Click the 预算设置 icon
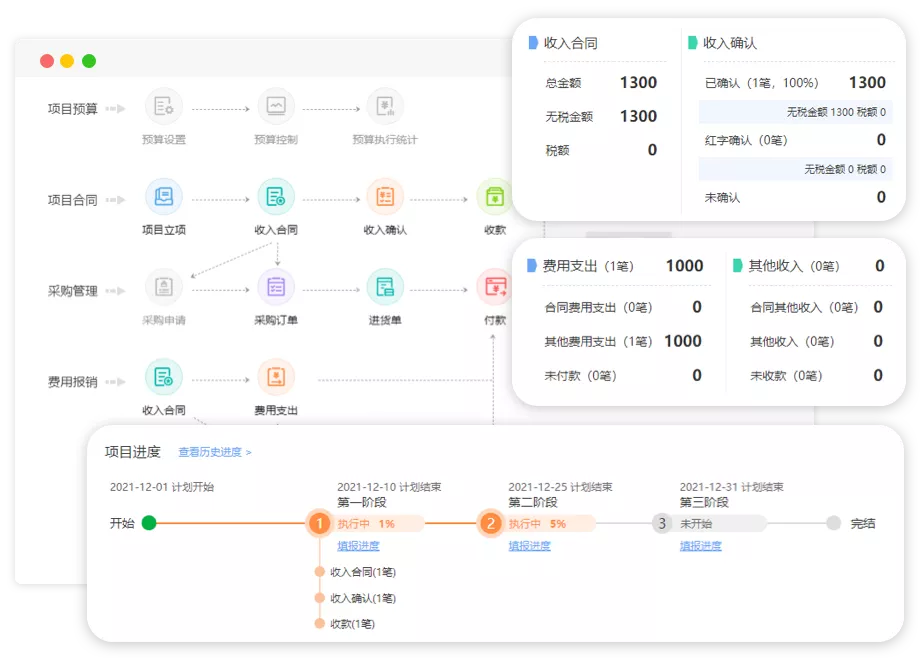Image resolution: width=920 pixels, height=660 pixels. [164, 106]
